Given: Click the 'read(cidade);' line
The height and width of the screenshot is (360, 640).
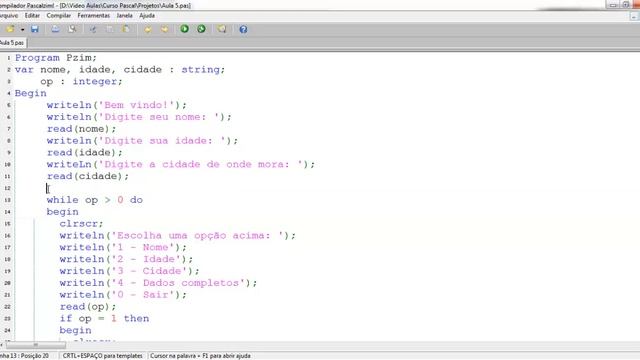Looking at the screenshot, I should pyautogui.click(x=88, y=176).
